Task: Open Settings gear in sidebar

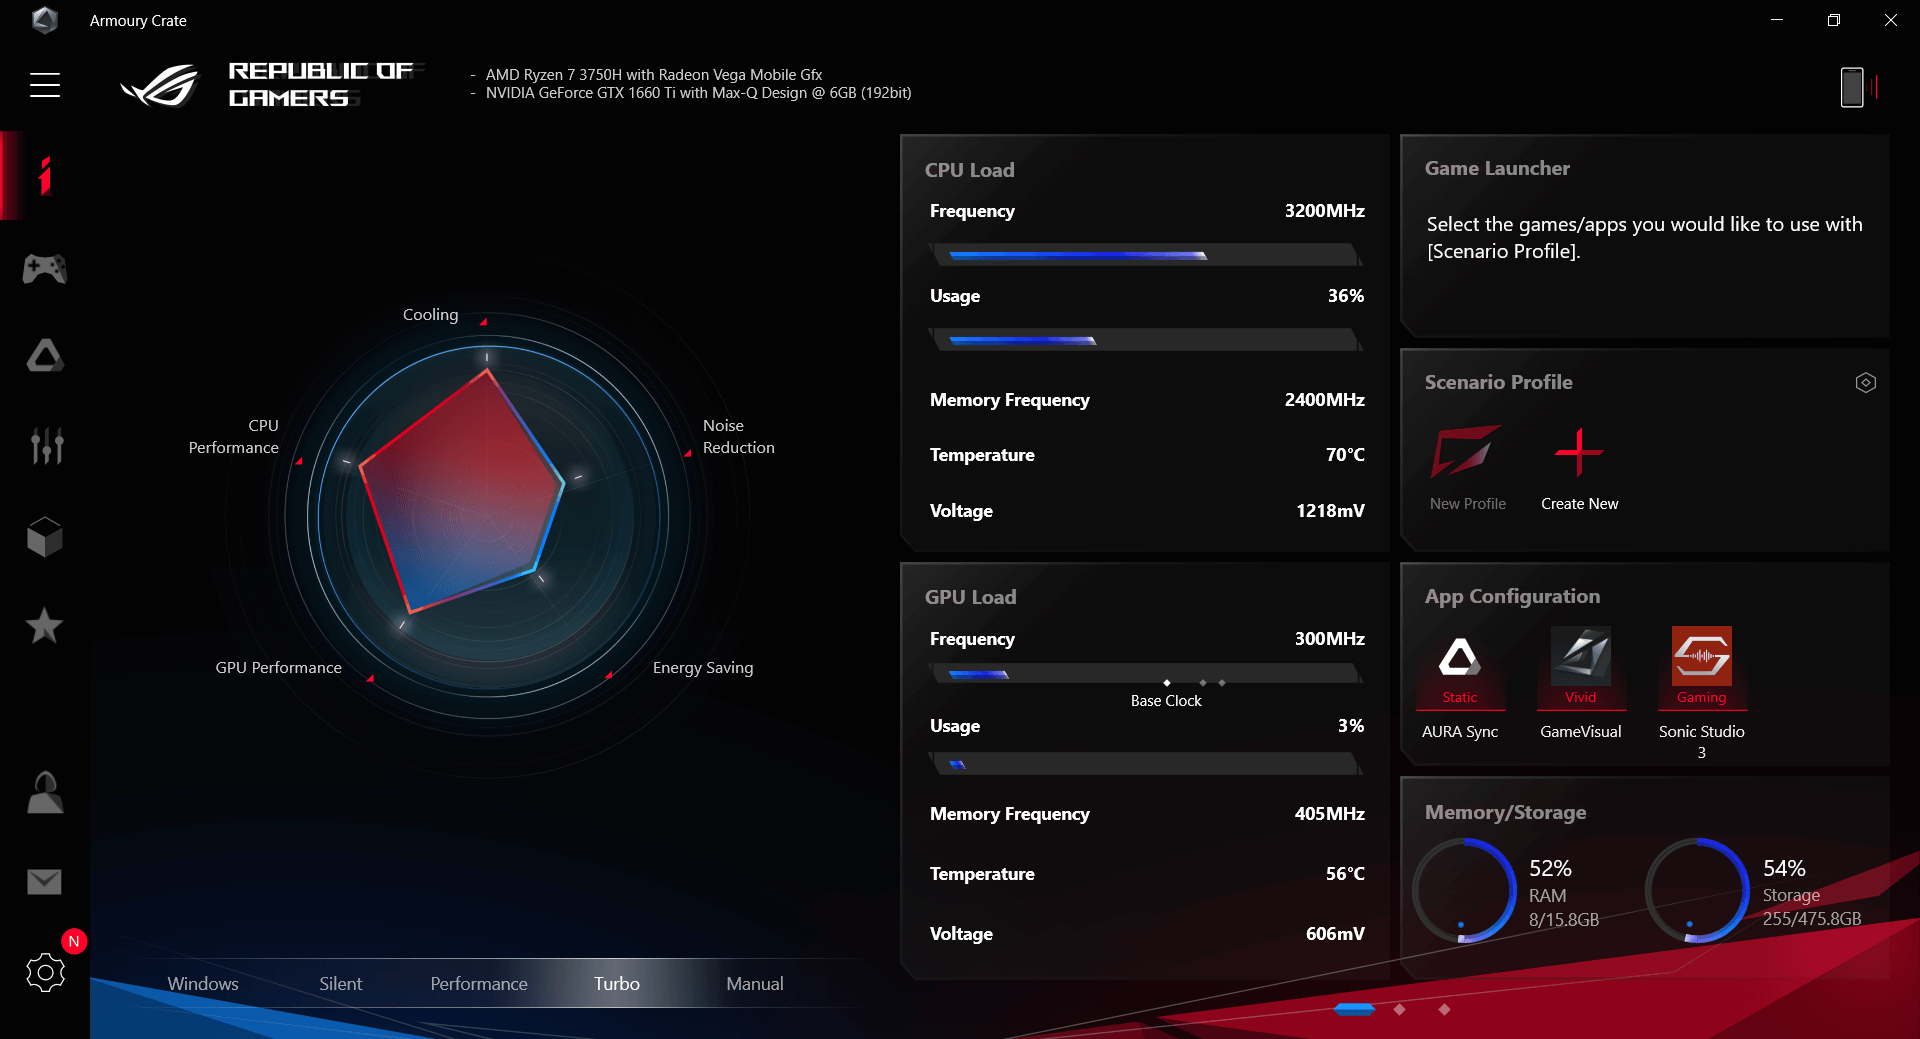Action: (45, 972)
